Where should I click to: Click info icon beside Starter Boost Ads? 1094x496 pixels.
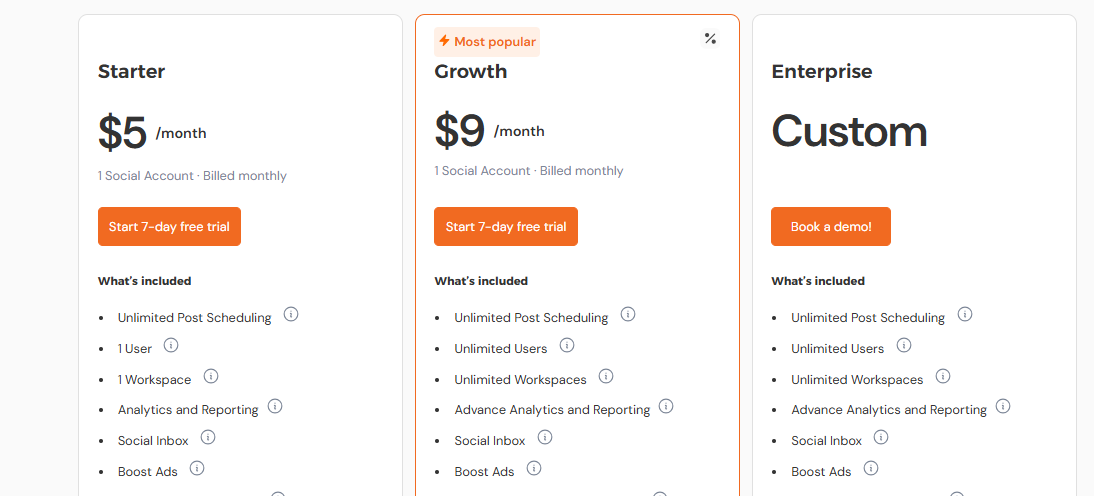pos(197,468)
